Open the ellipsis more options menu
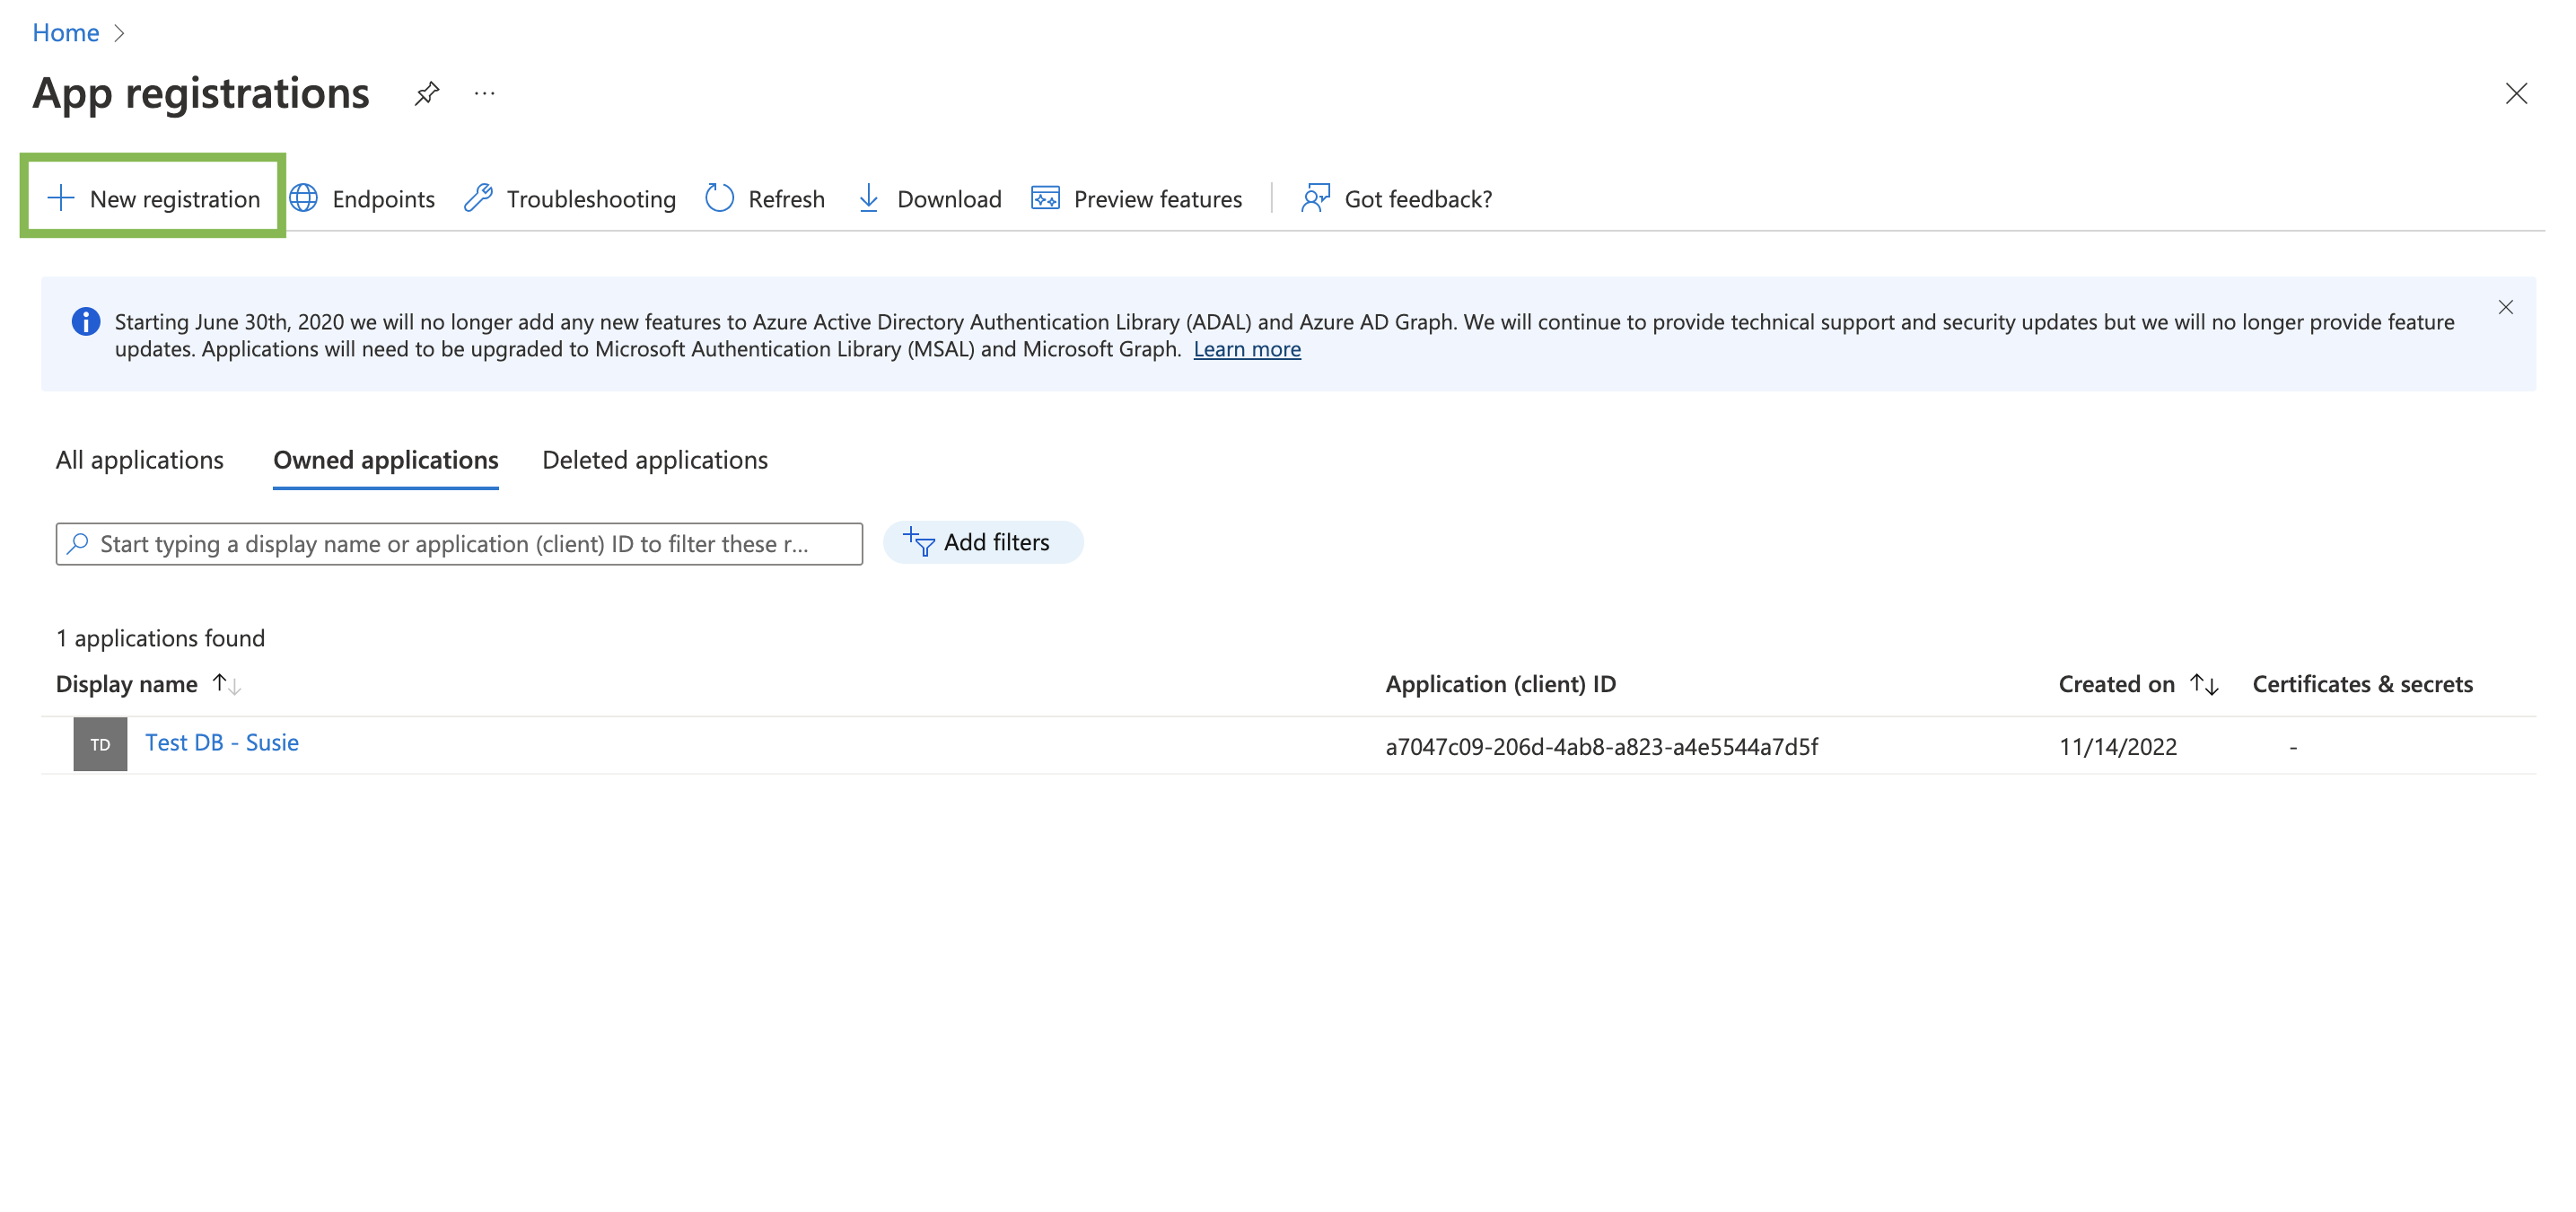The height and width of the screenshot is (1212, 2576). [484, 94]
